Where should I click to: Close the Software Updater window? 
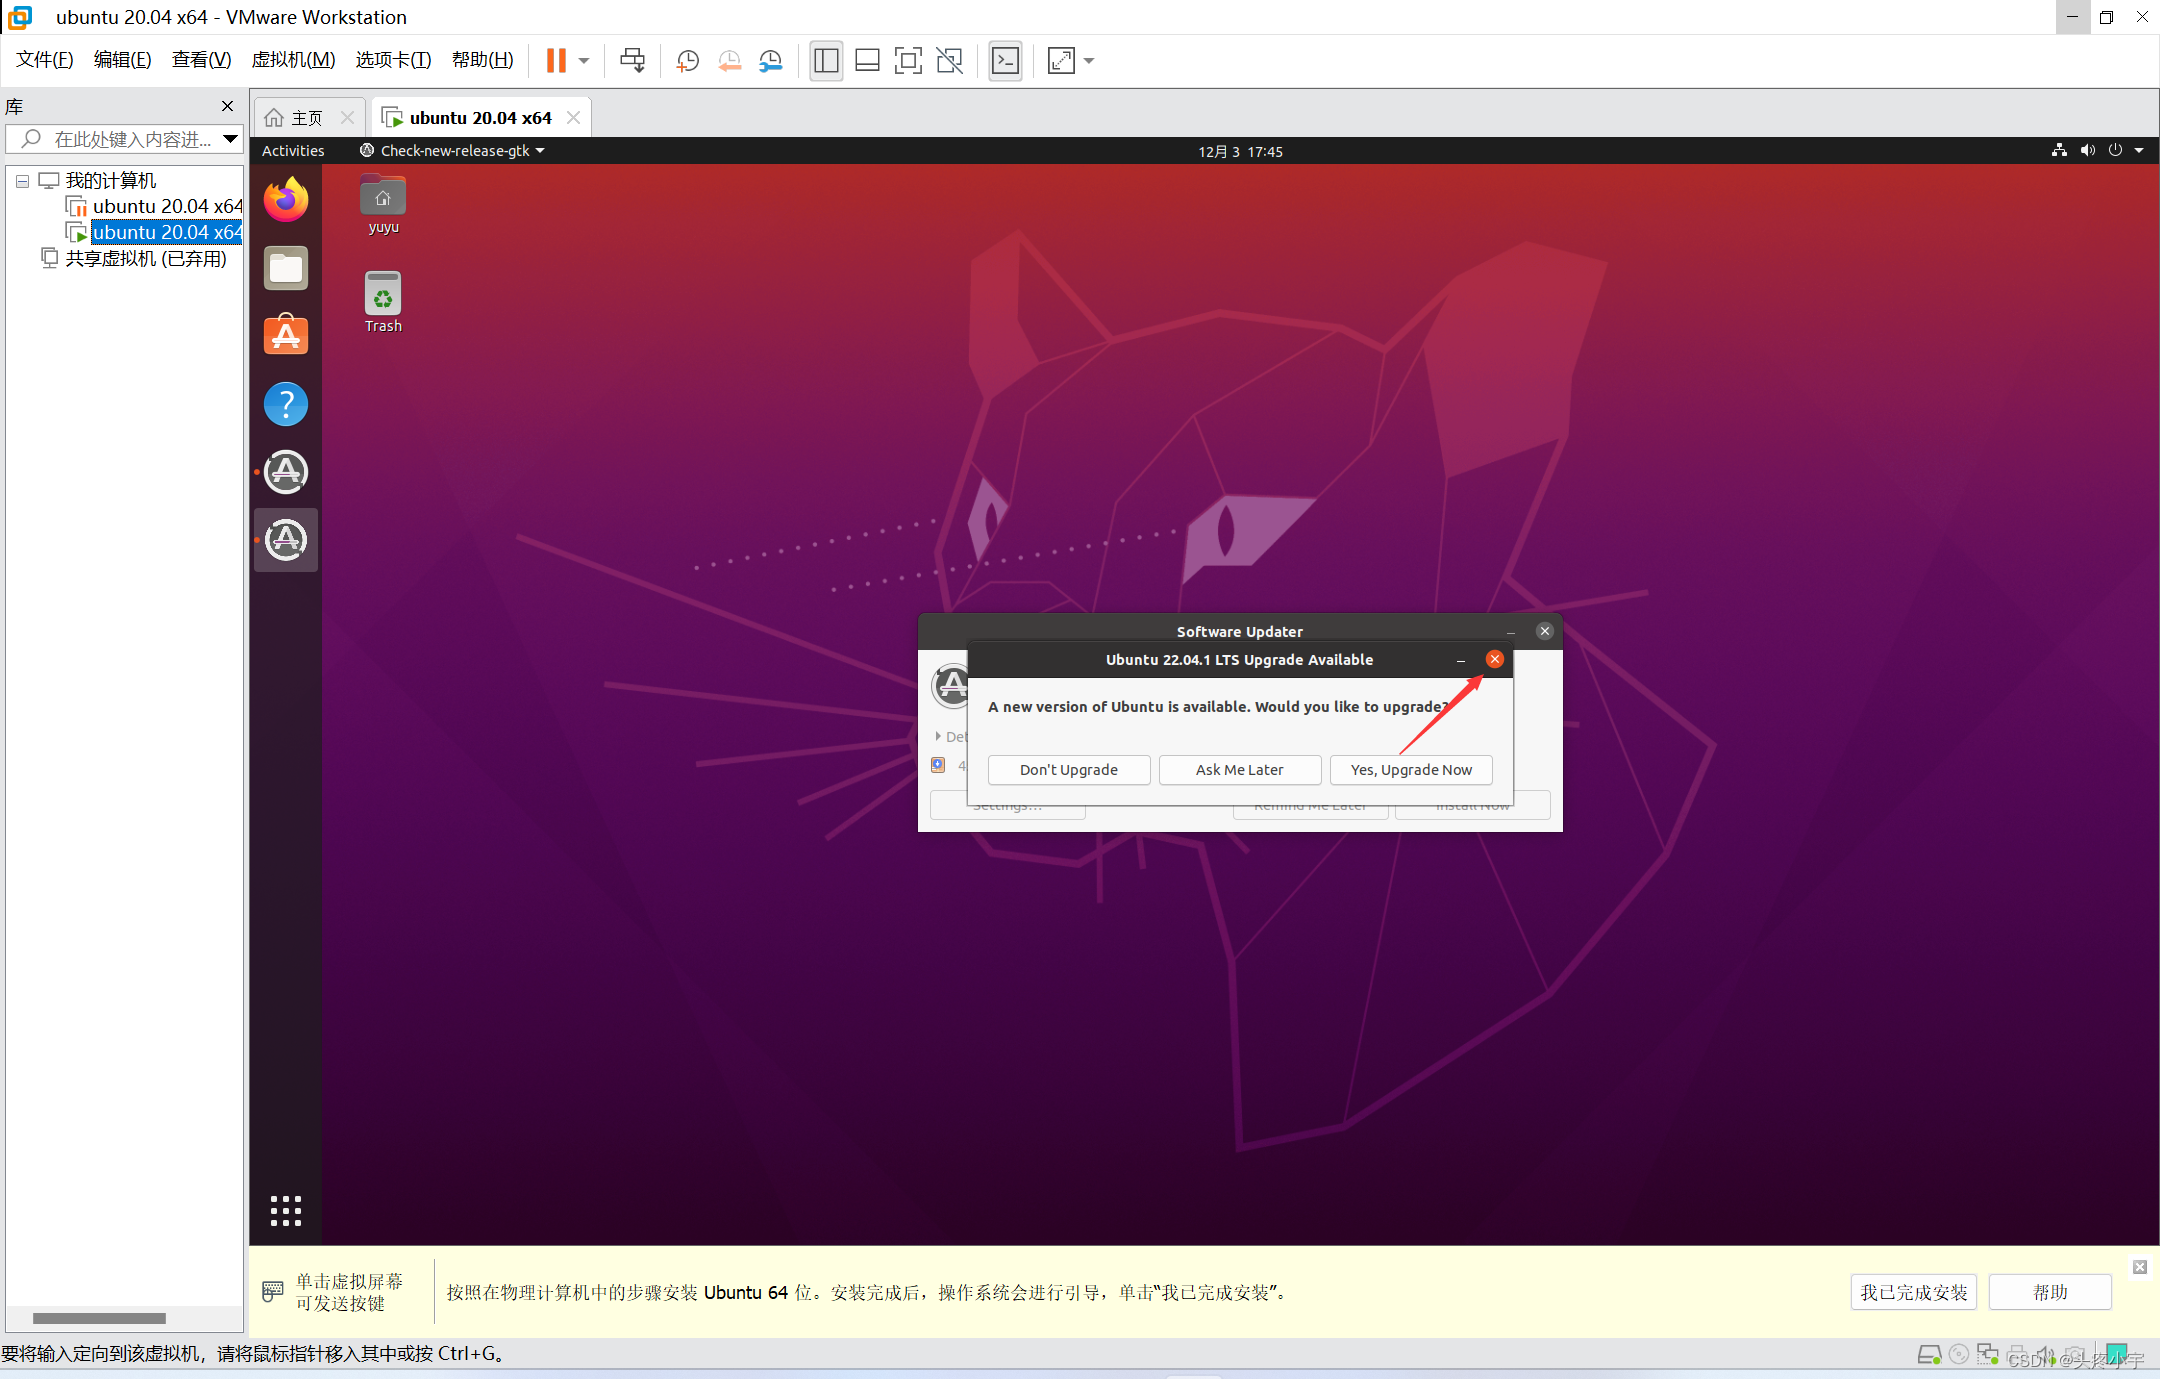pos(1545,631)
